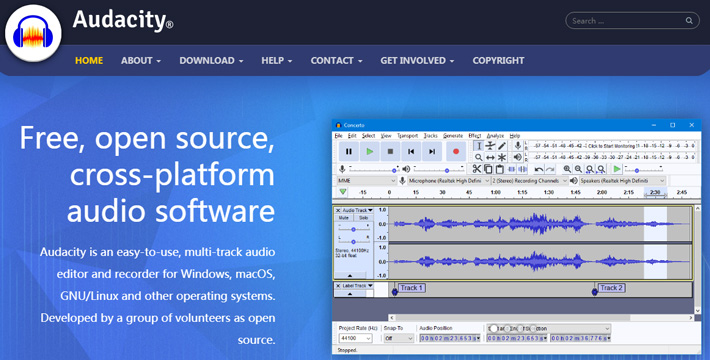
Task: Undo the last action
Action: tap(539, 169)
